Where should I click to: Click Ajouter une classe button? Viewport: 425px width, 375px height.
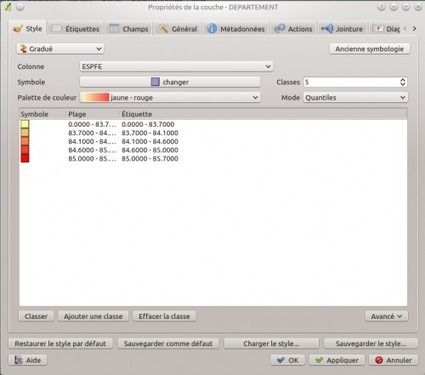93,316
